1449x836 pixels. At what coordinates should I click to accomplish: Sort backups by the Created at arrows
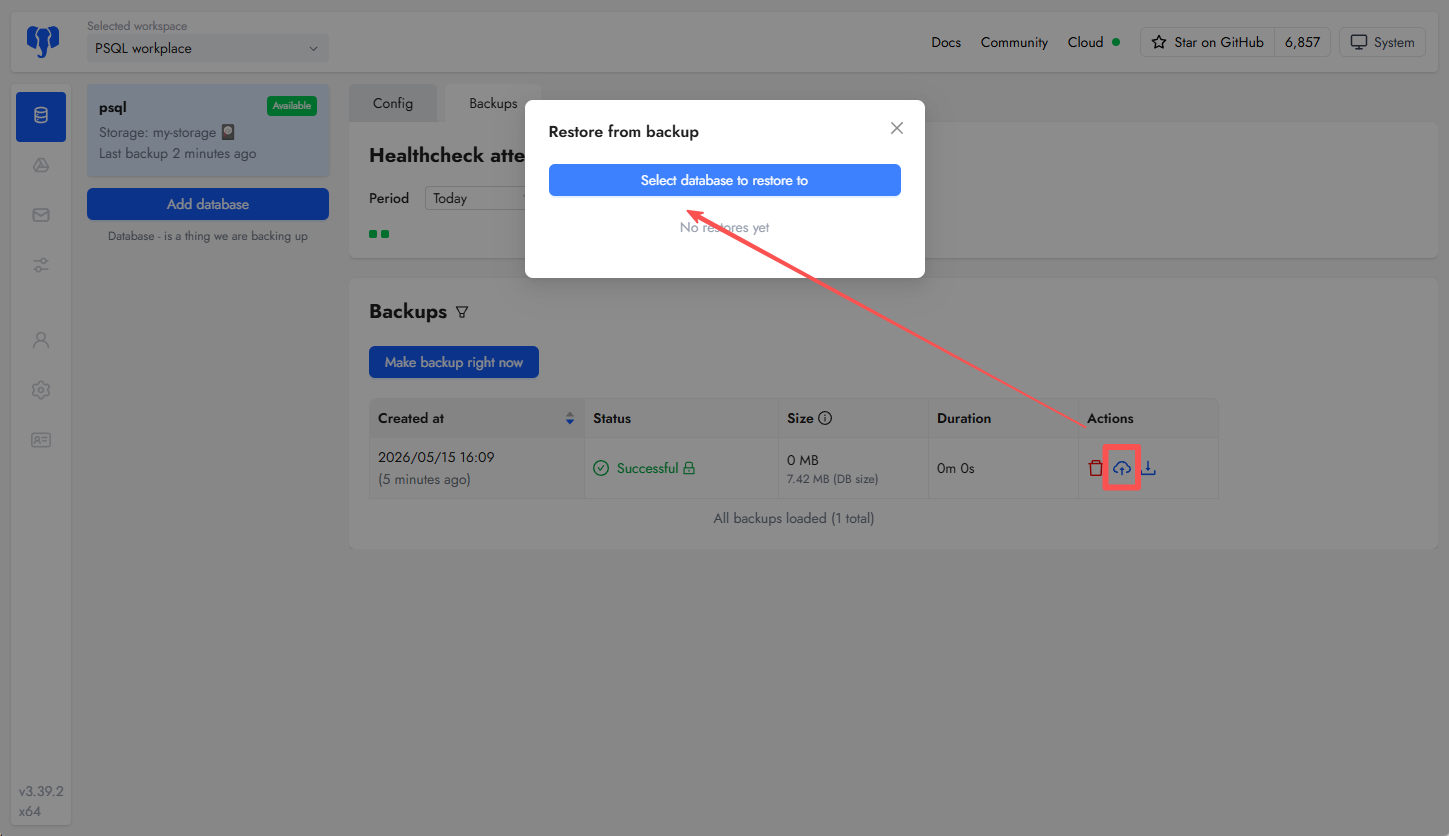[570, 418]
